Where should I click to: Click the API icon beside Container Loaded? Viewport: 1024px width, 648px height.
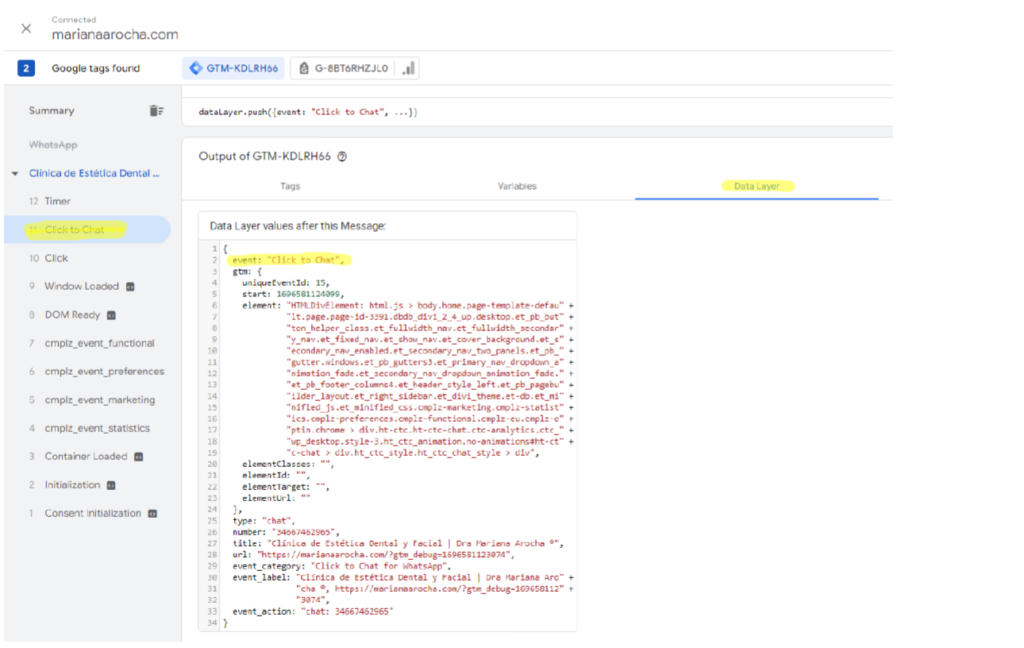tap(138, 457)
